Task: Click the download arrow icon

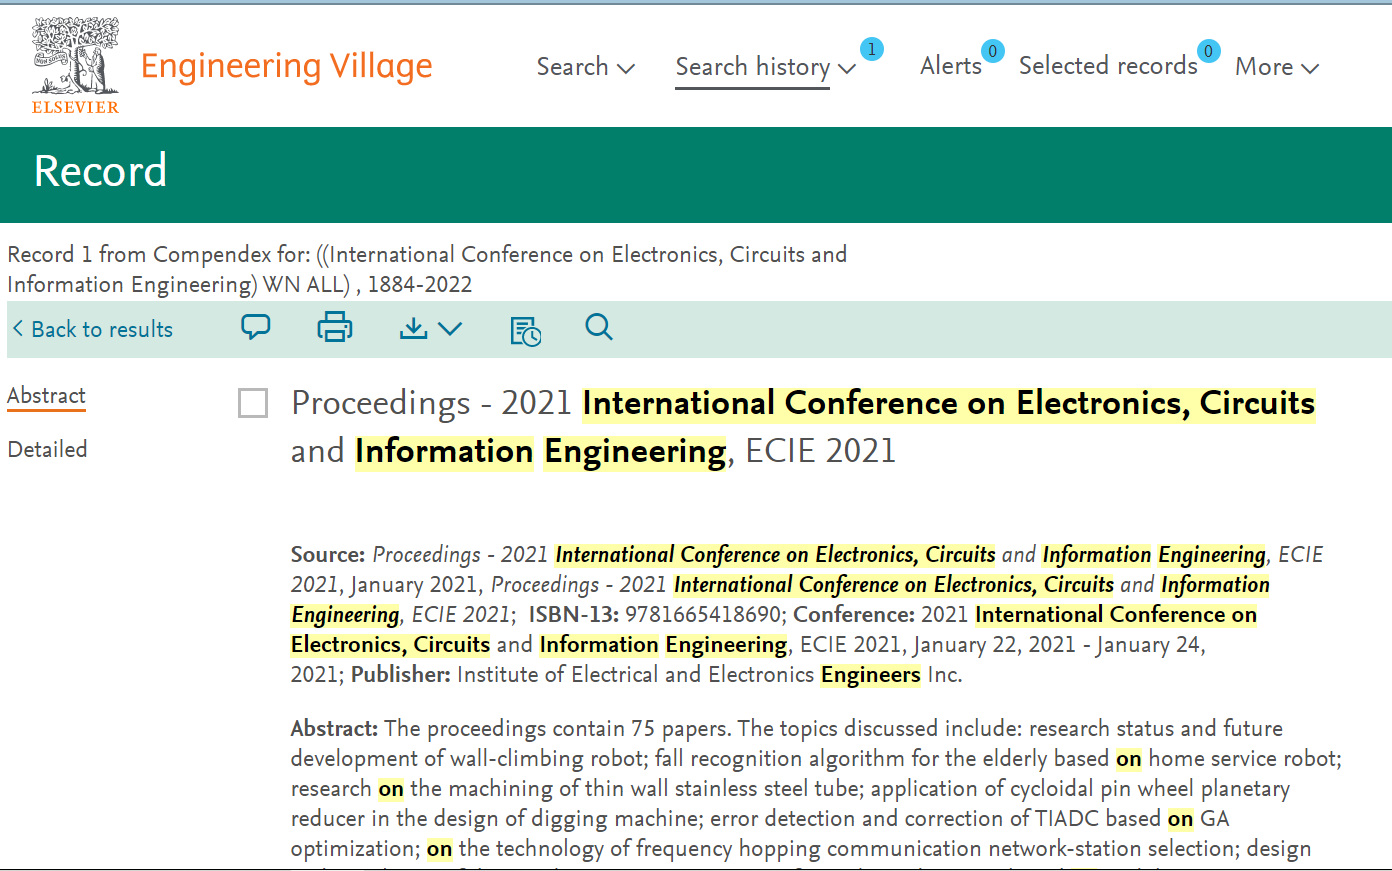Action: click(413, 328)
